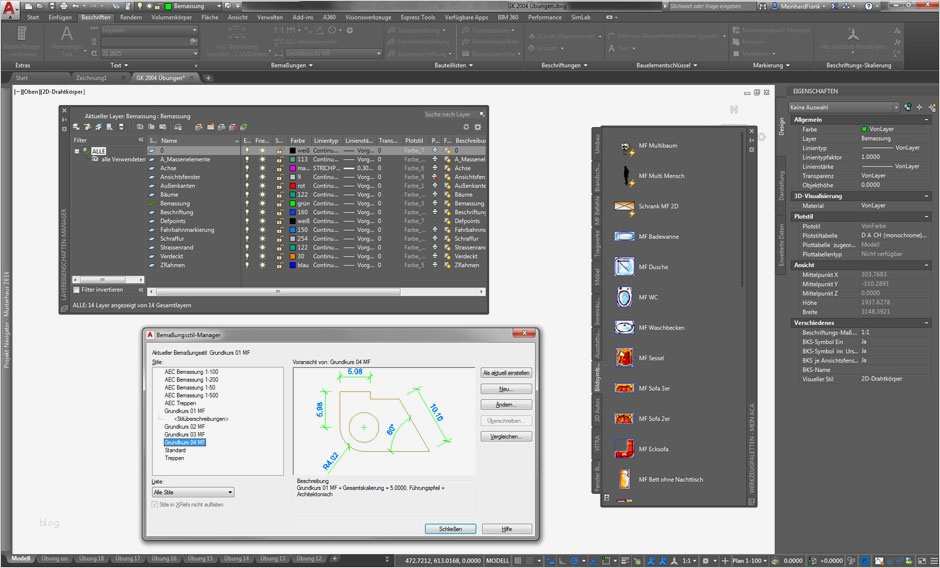Open Keine Auswahl dropdown in Eigenschaften
This screenshot has width=940, height=568.
[844, 107]
